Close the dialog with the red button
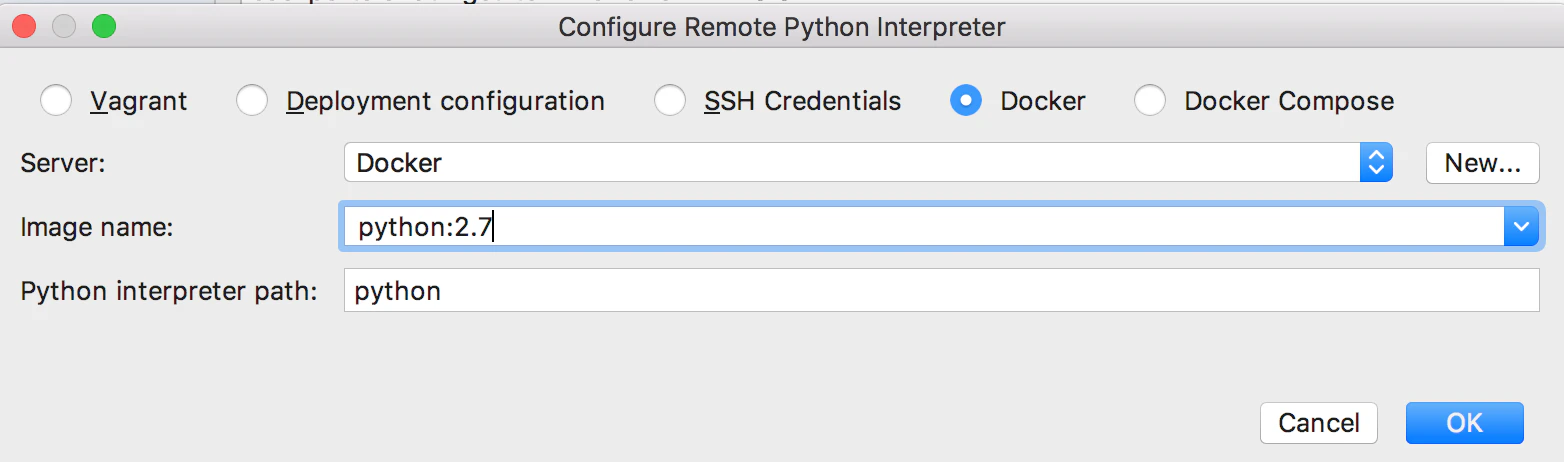Screen dimensions: 1564x462 coord(26,26)
